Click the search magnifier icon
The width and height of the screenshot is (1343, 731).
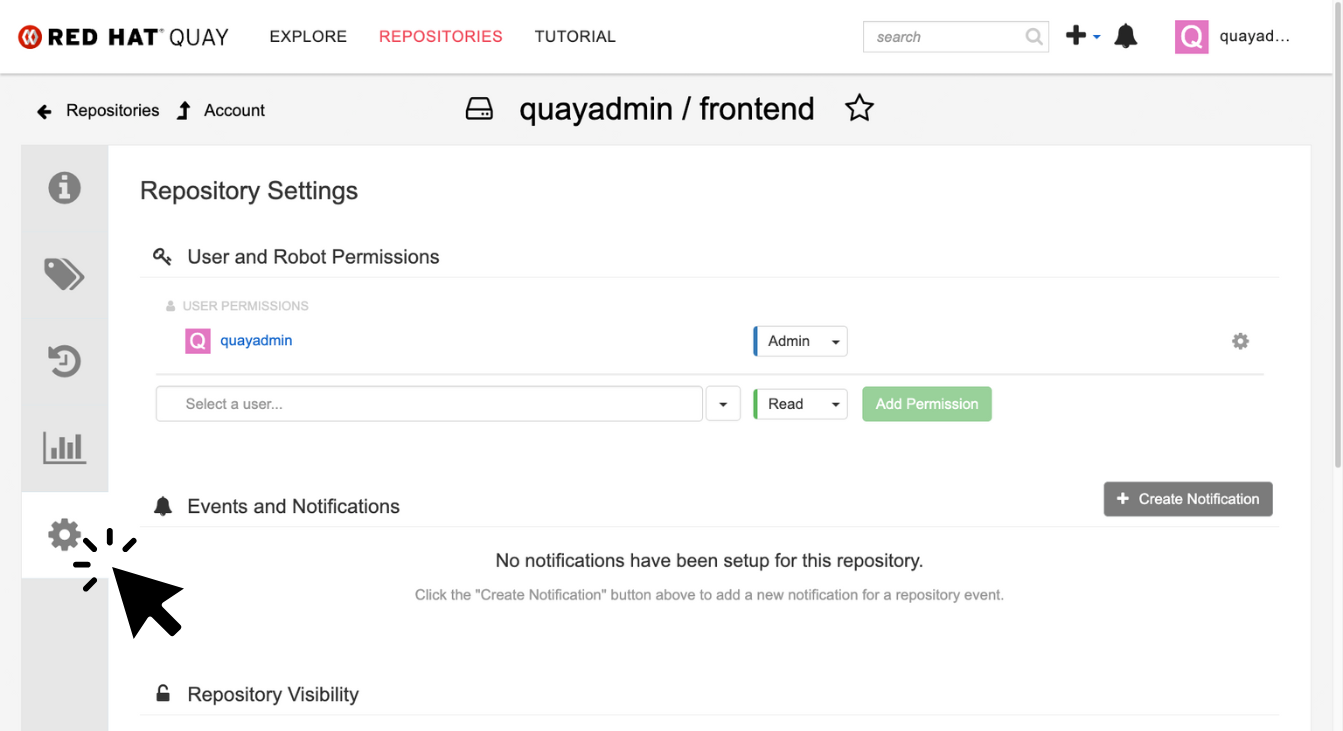[x=1034, y=37]
